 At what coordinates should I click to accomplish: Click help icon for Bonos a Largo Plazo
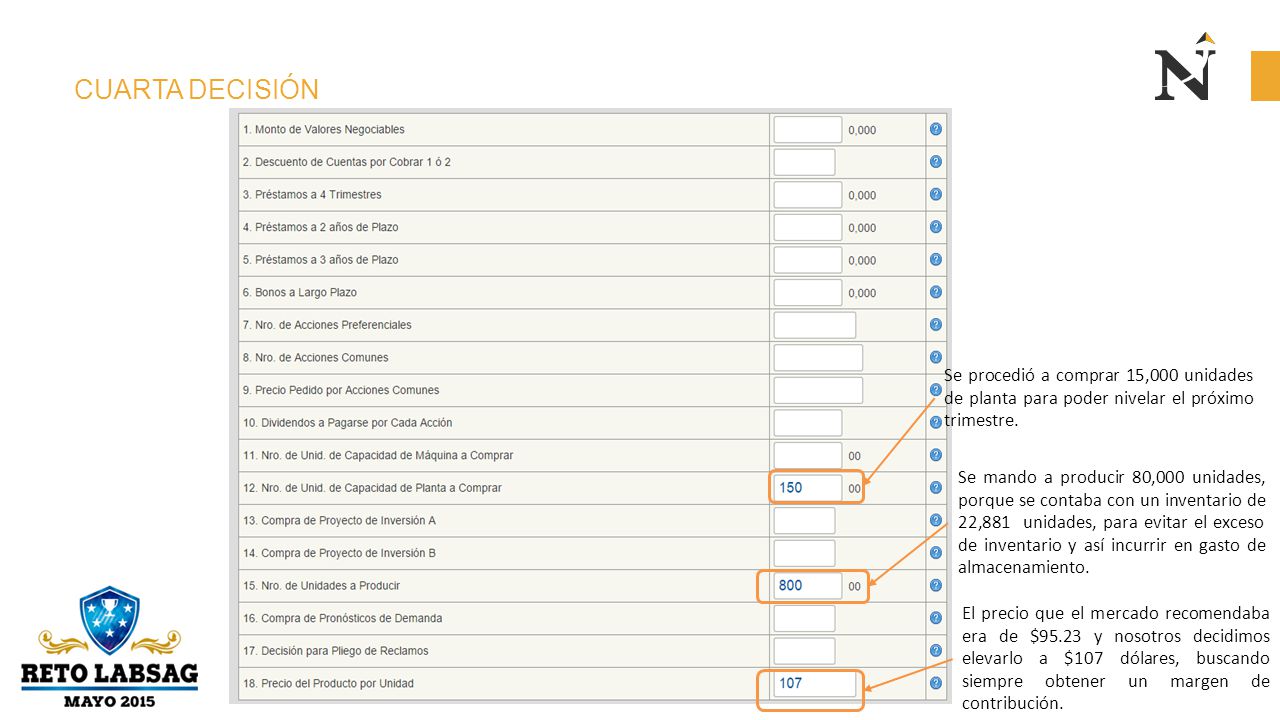[x=936, y=292]
